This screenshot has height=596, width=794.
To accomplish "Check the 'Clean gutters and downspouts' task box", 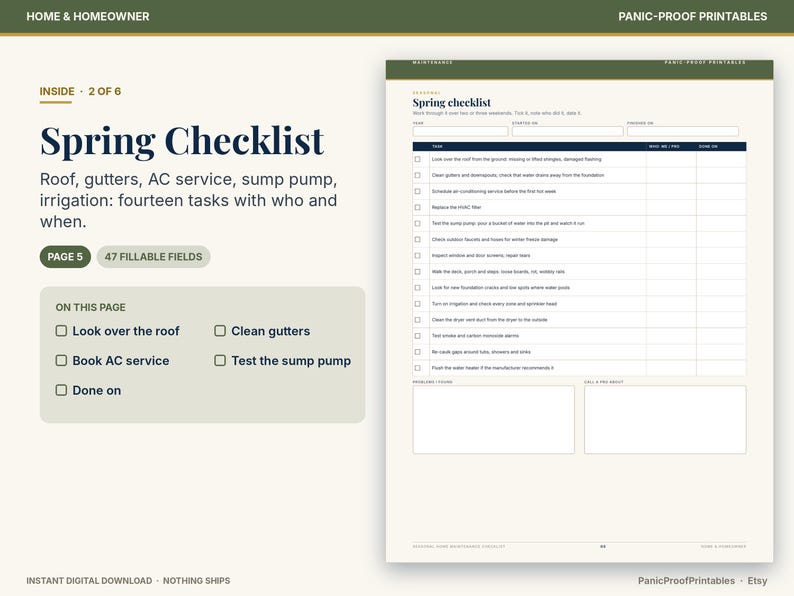I will 418,175.
